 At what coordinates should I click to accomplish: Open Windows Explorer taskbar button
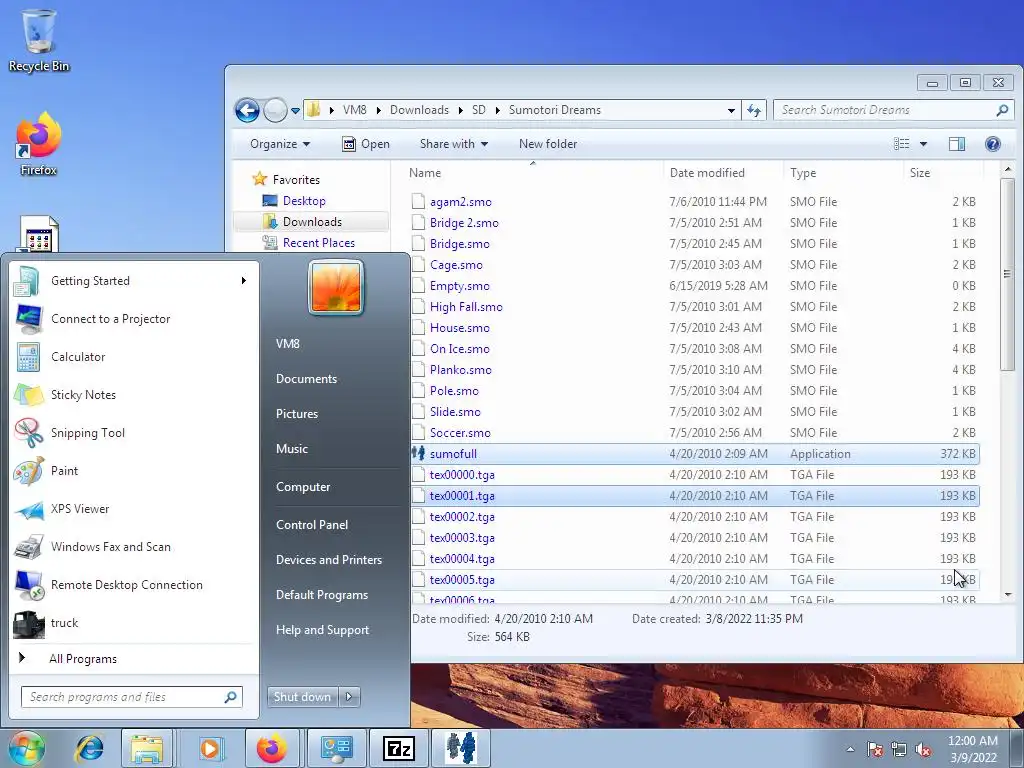point(147,748)
